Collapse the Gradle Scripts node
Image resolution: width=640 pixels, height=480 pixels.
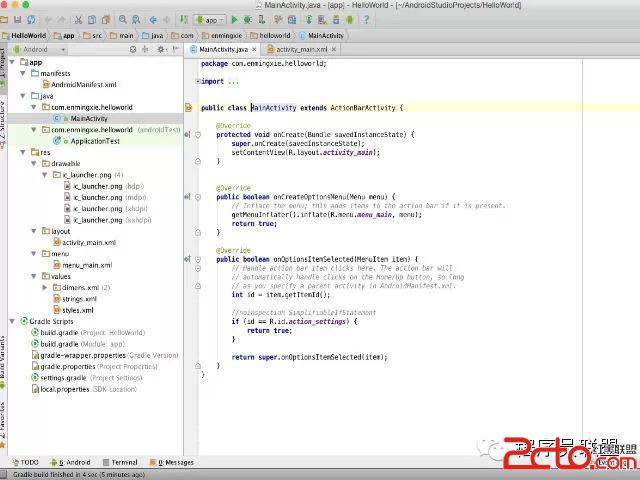[x=12, y=321]
